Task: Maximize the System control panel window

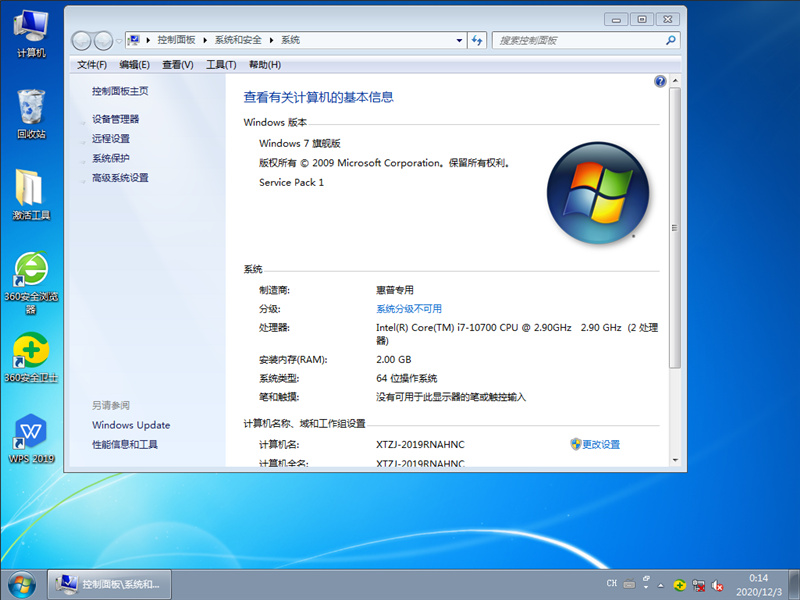Action: 642,19
